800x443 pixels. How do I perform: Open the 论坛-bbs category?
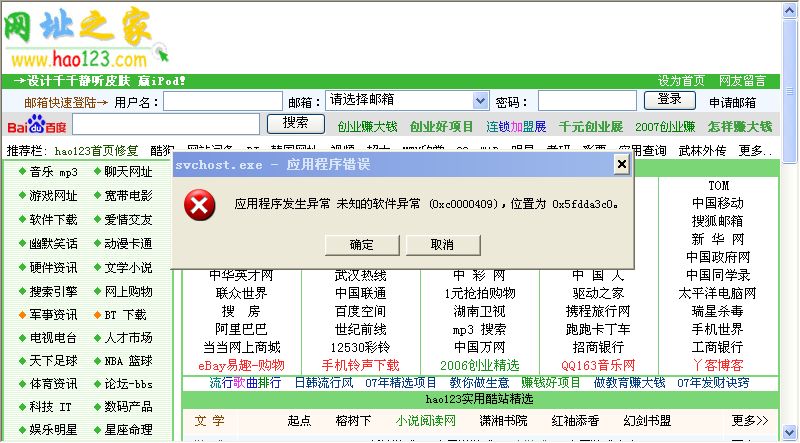[129, 384]
